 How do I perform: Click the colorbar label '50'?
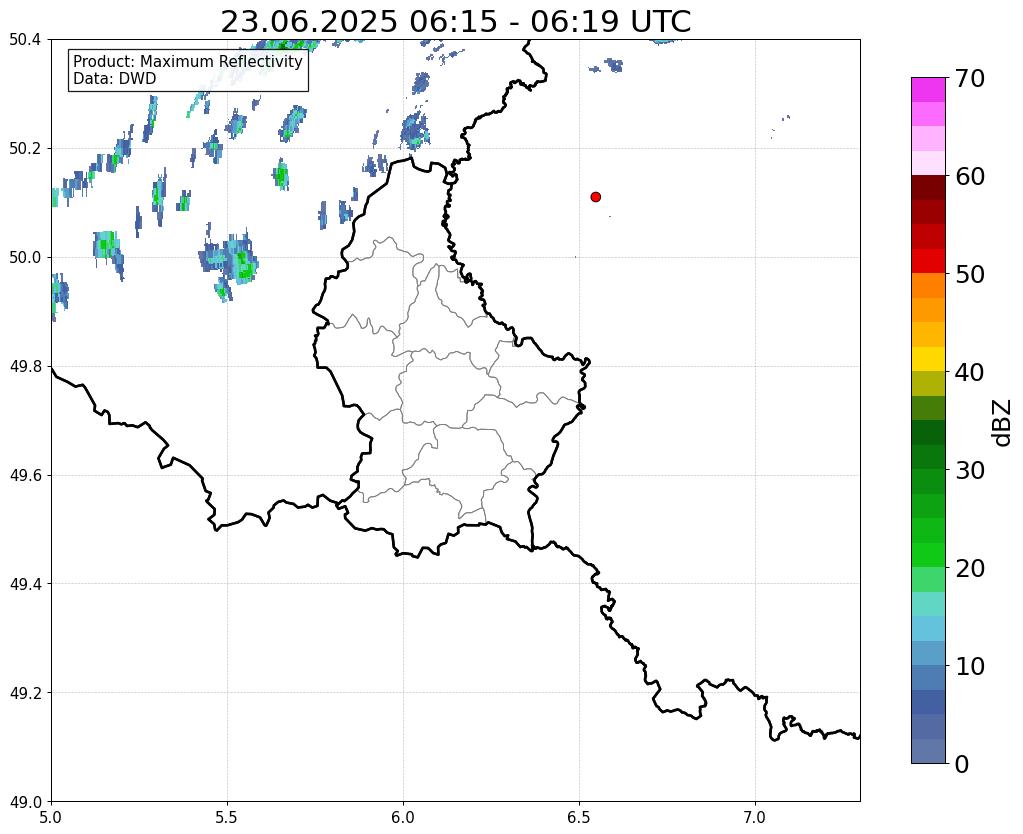pos(970,274)
